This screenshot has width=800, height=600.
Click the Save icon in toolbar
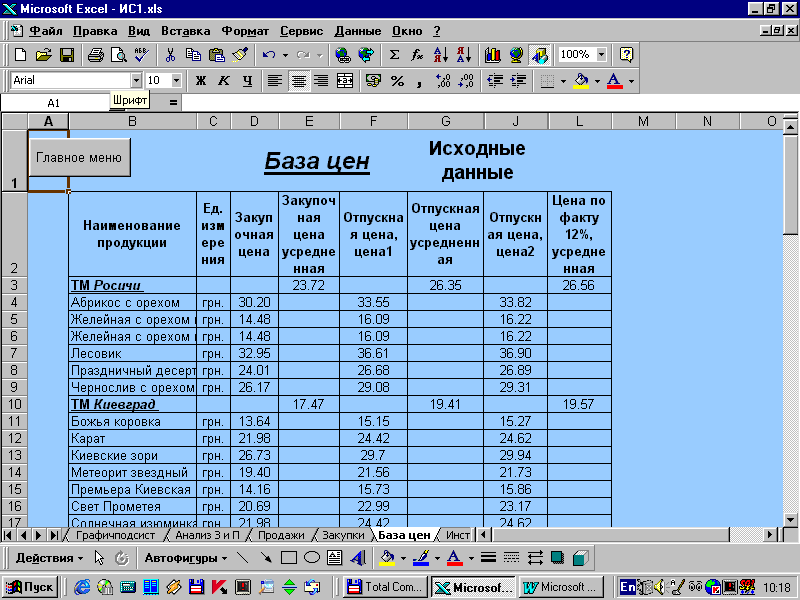click(67, 55)
